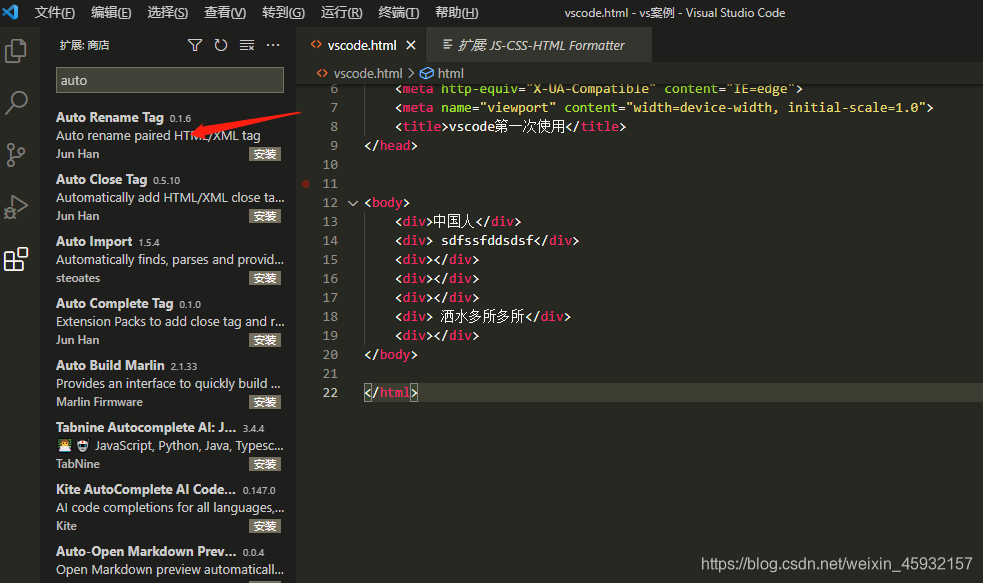Screen dimensions: 983x583
Task: Click the sdfssfddsdsf div on line 14
Action: click(487, 241)
